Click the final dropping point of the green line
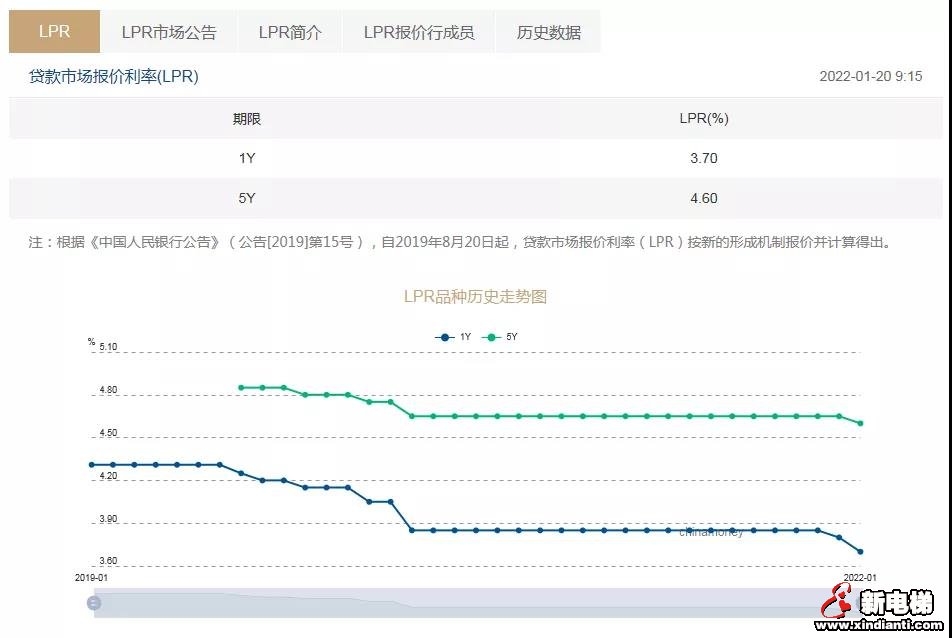Image resolution: width=952 pixels, height=638 pixels. click(861, 423)
